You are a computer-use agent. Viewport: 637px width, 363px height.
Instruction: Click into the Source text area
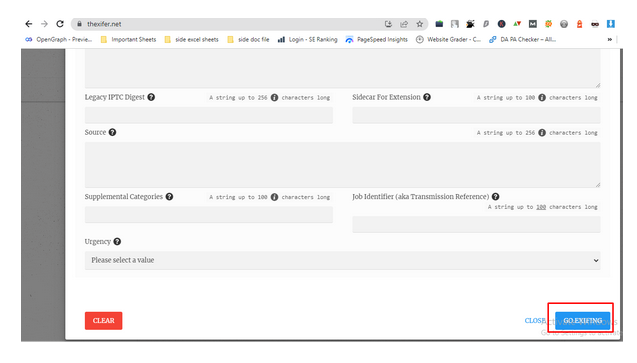[x=342, y=165]
